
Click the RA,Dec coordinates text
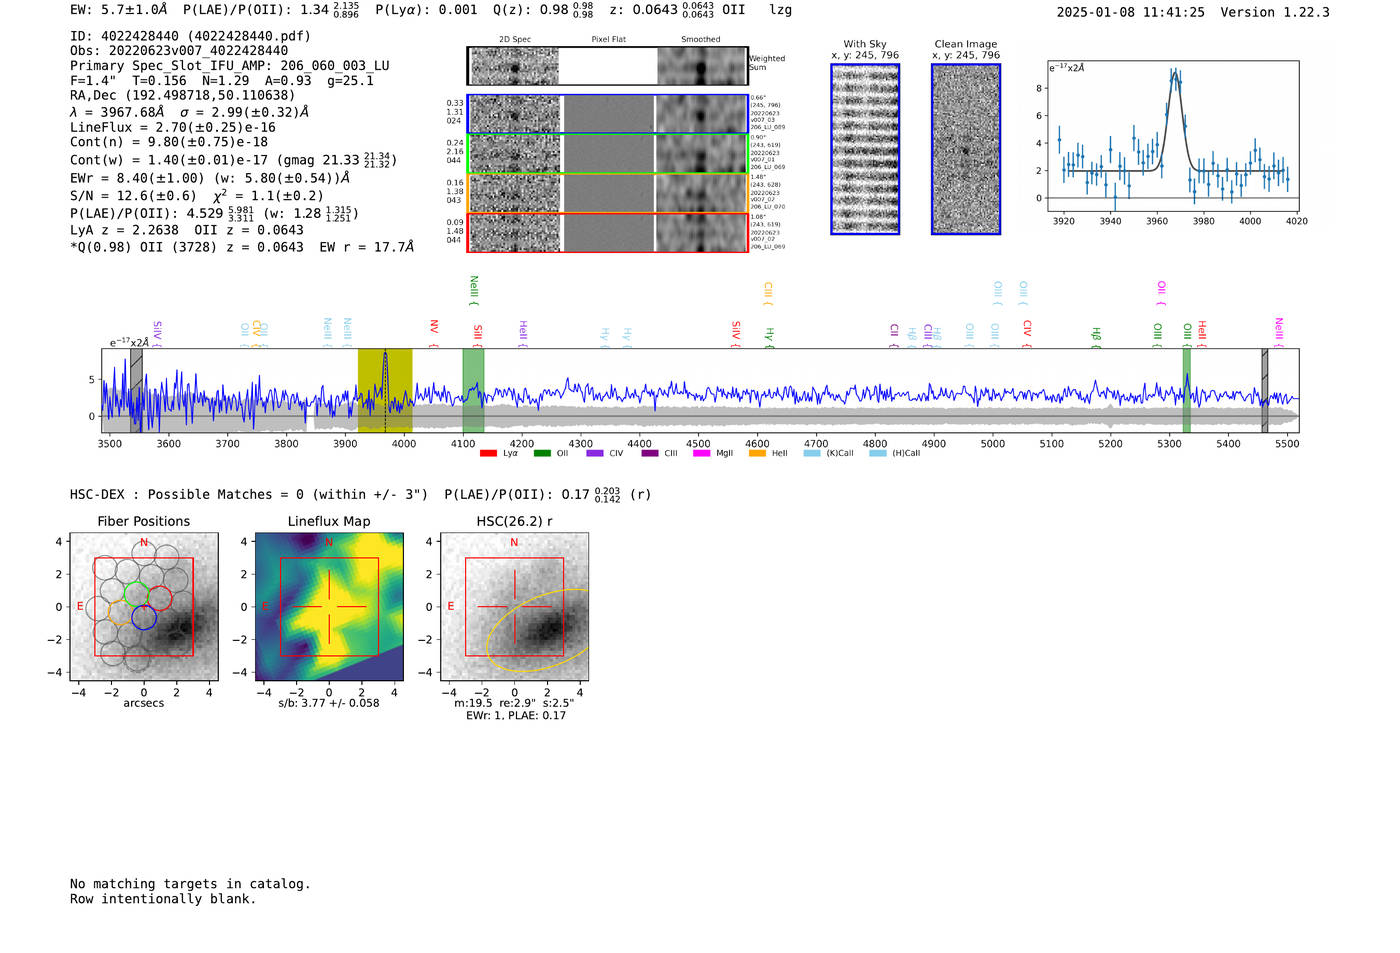pyautogui.click(x=183, y=96)
